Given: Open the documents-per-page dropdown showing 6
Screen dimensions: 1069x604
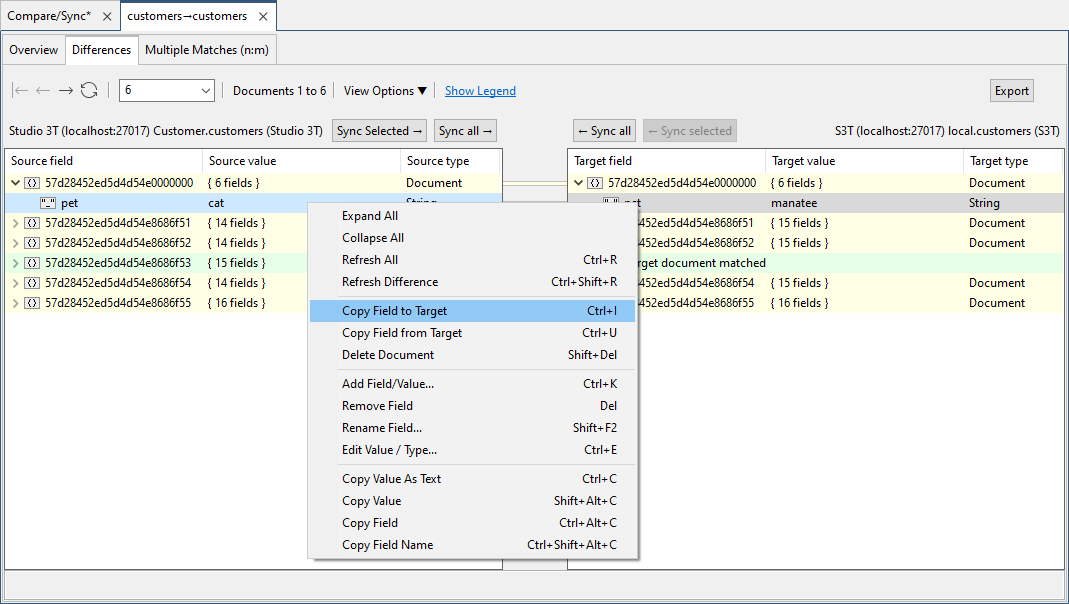Looking at the screenshot, I should tap(167, 91).
